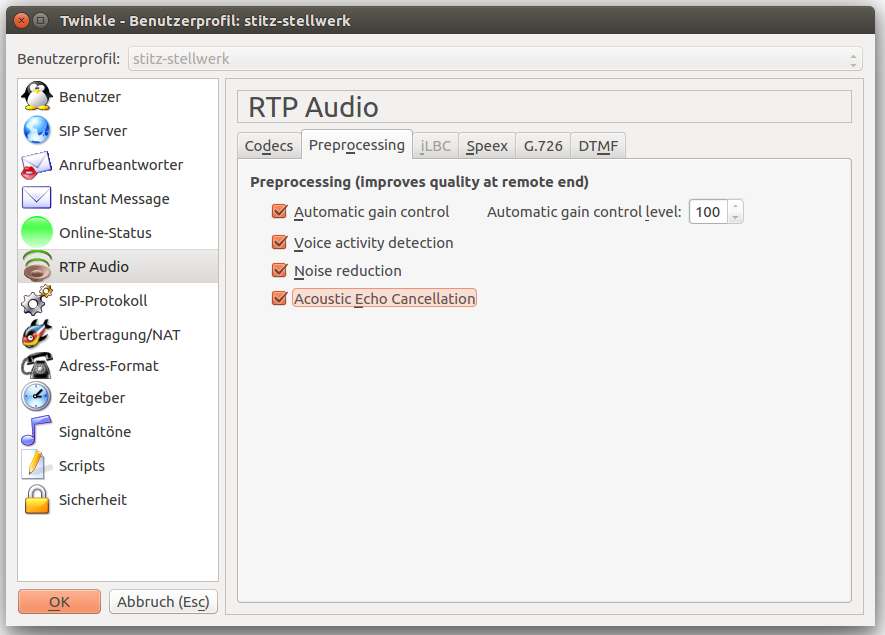Close the Twinkle profile window
This screenshot has height=635, width=885.
tap(21, 21)
